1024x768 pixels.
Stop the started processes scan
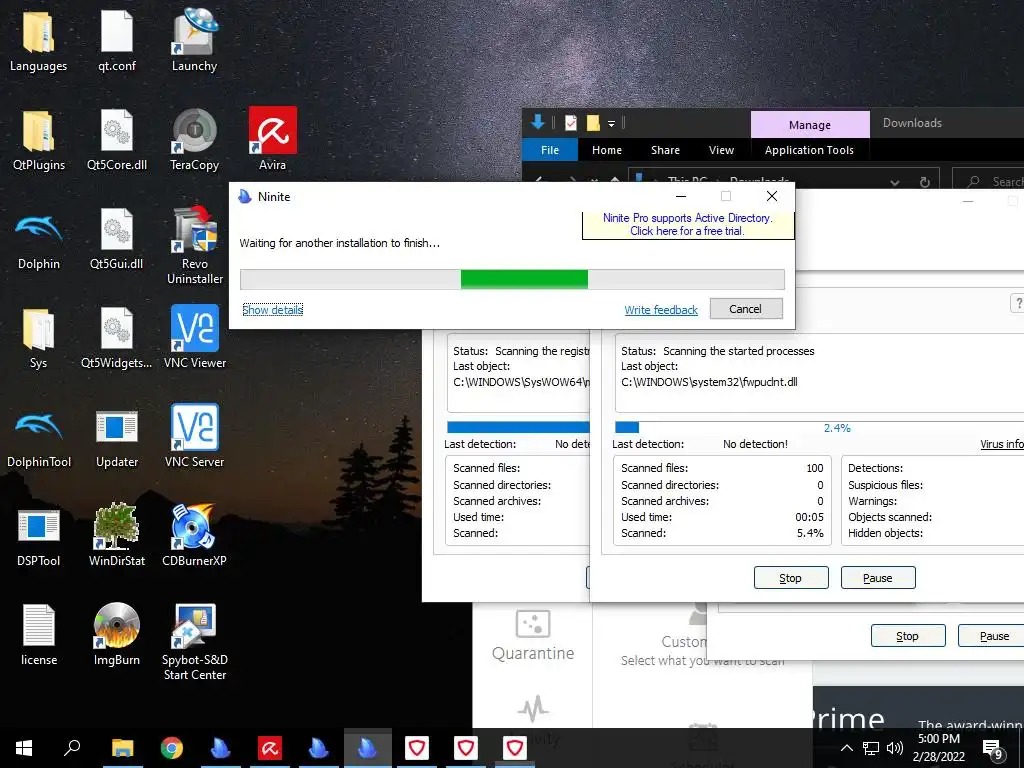pyautogui.click(x=791, y=578)
